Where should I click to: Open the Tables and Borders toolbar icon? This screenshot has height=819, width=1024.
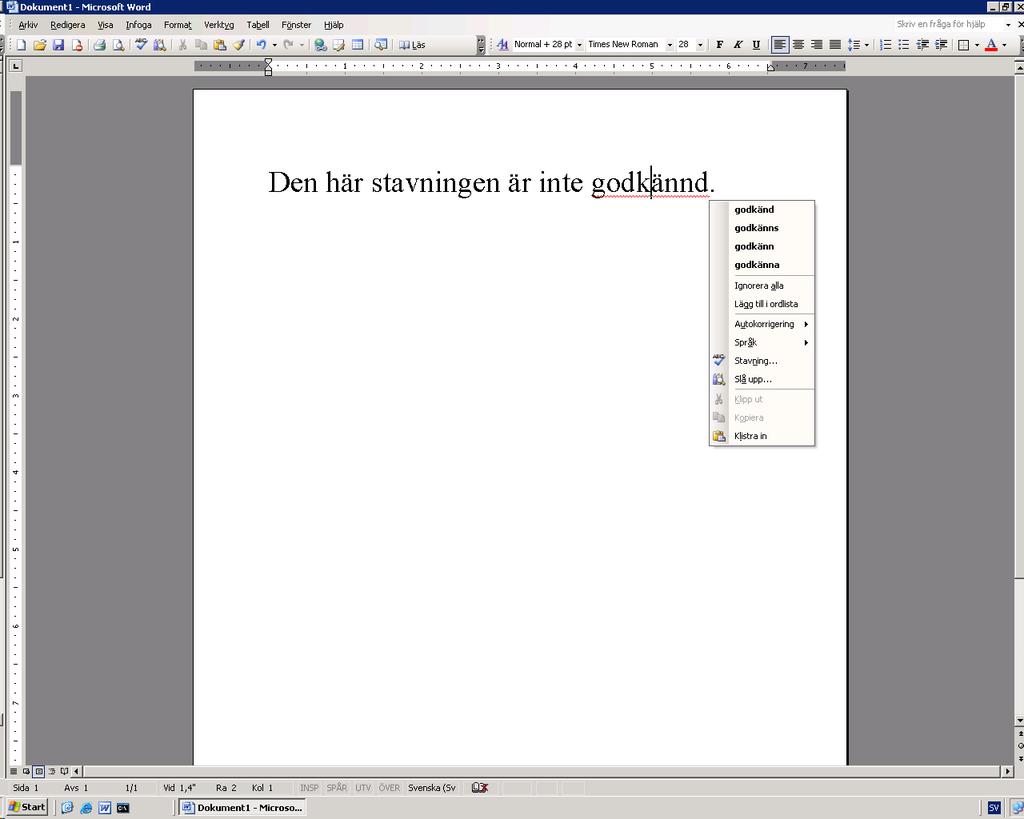tap(338, 45)
